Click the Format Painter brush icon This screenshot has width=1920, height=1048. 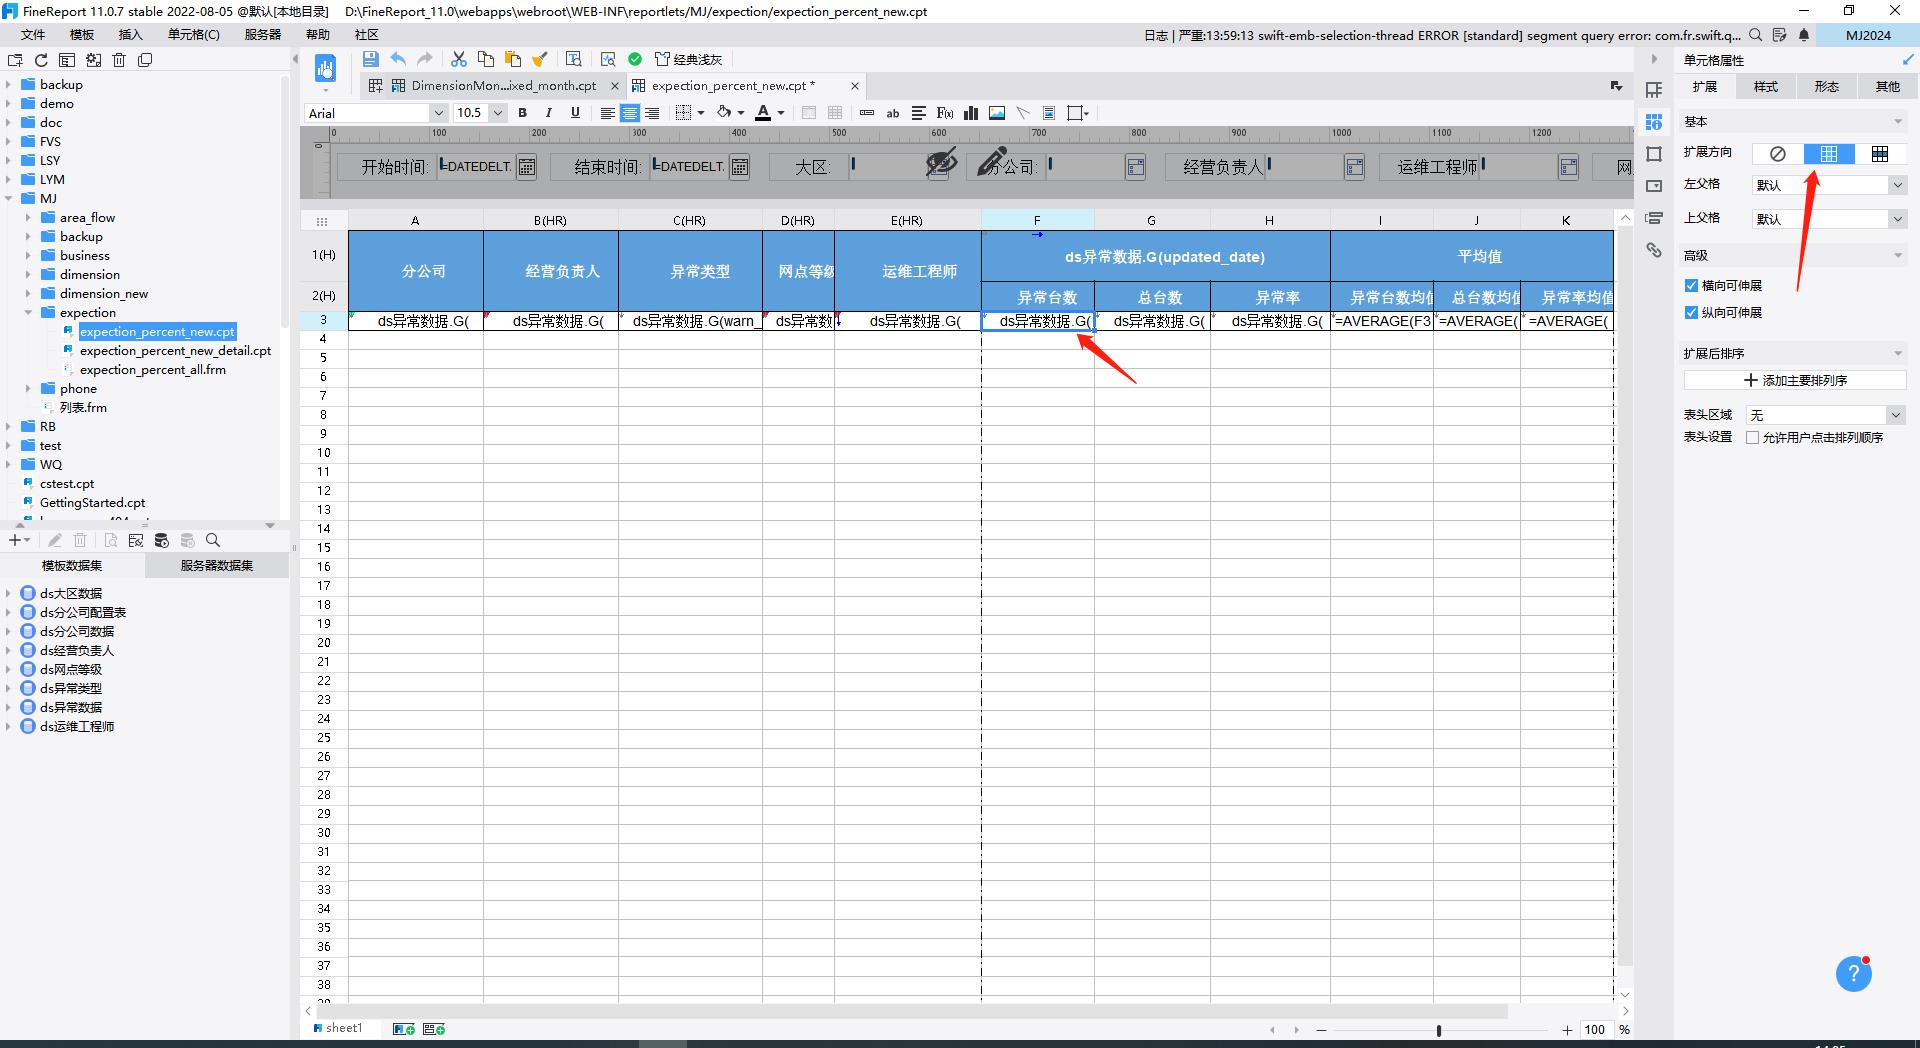tap(540, 59)
